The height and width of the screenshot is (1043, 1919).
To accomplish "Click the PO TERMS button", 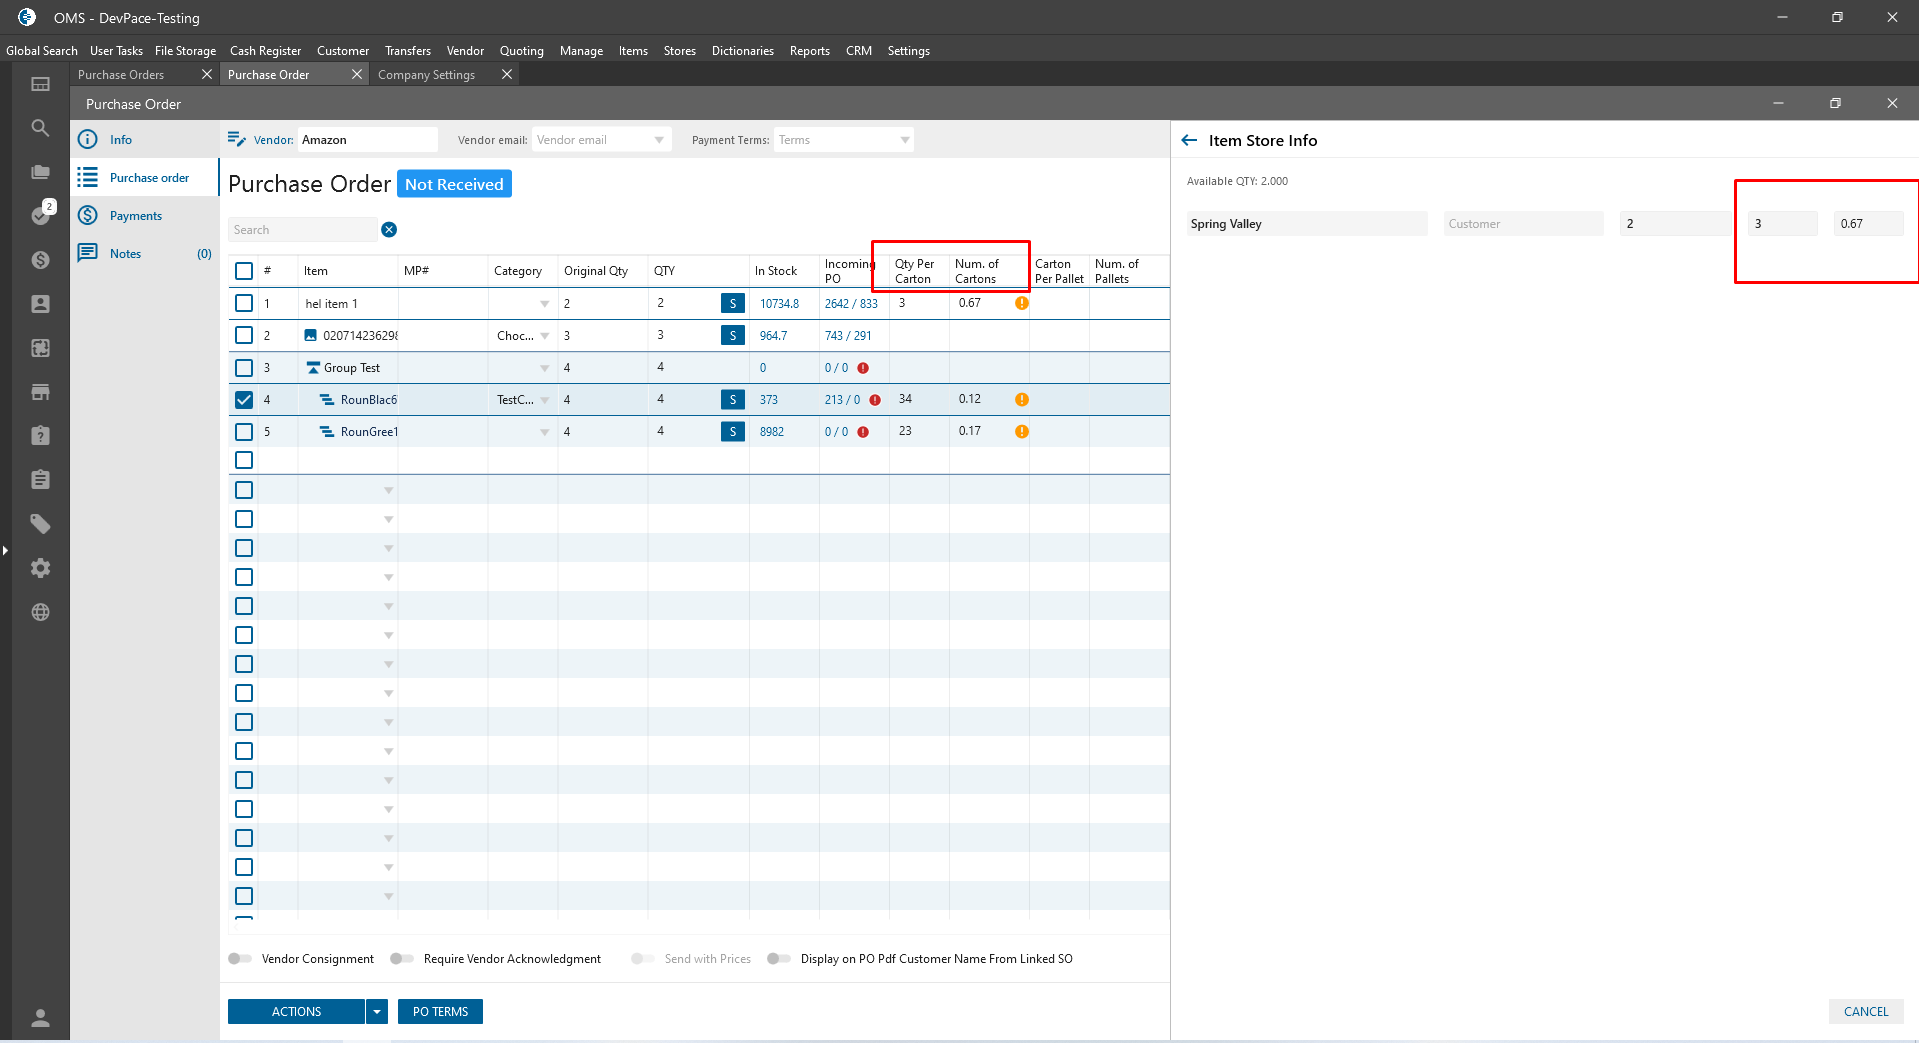I will point(440,1012).
